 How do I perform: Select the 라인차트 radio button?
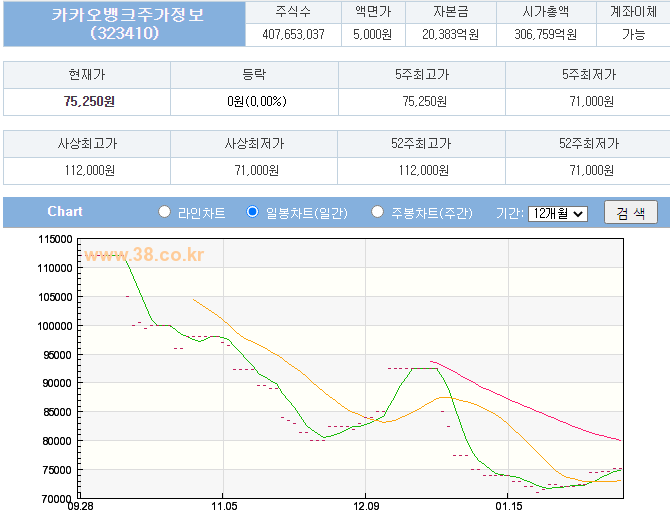tap(165, 212)
